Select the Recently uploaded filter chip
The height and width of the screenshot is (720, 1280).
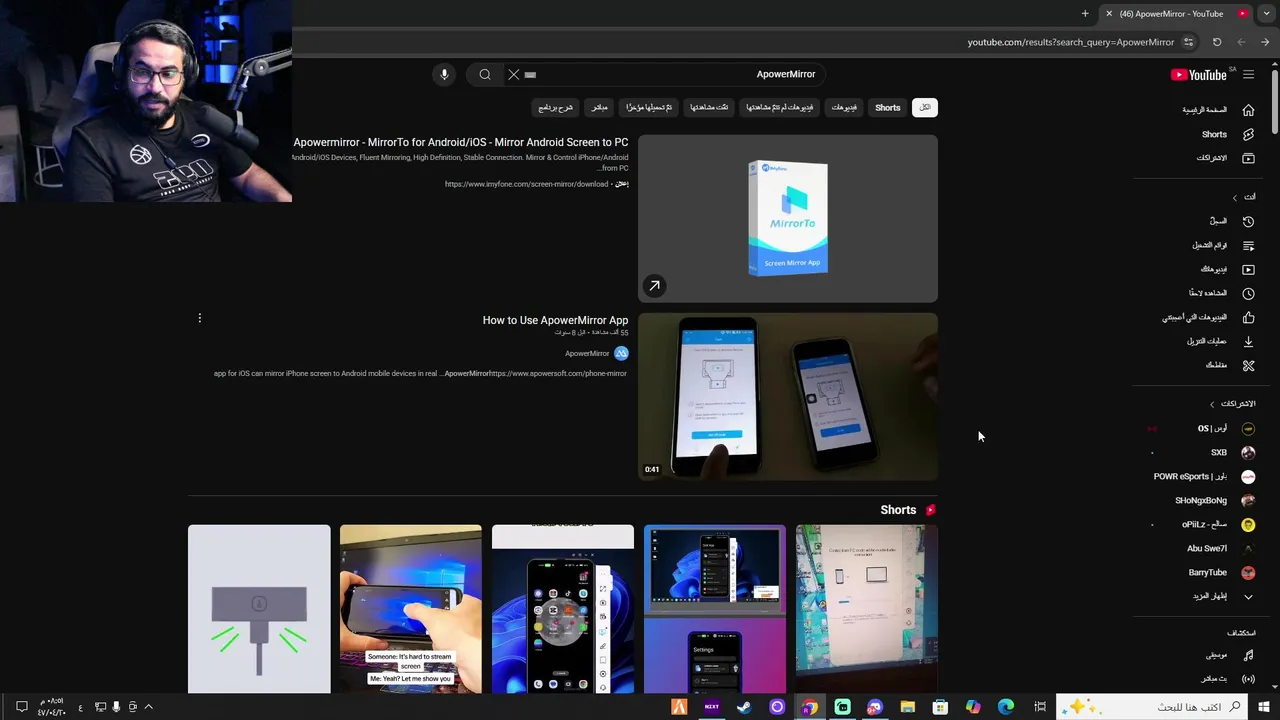649,107
